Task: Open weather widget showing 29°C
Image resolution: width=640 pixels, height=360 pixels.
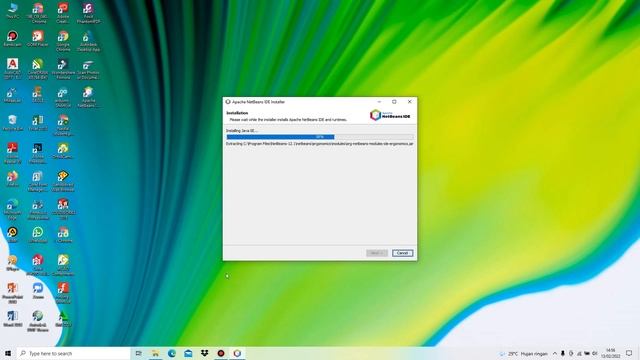Action: click(524, 353)
